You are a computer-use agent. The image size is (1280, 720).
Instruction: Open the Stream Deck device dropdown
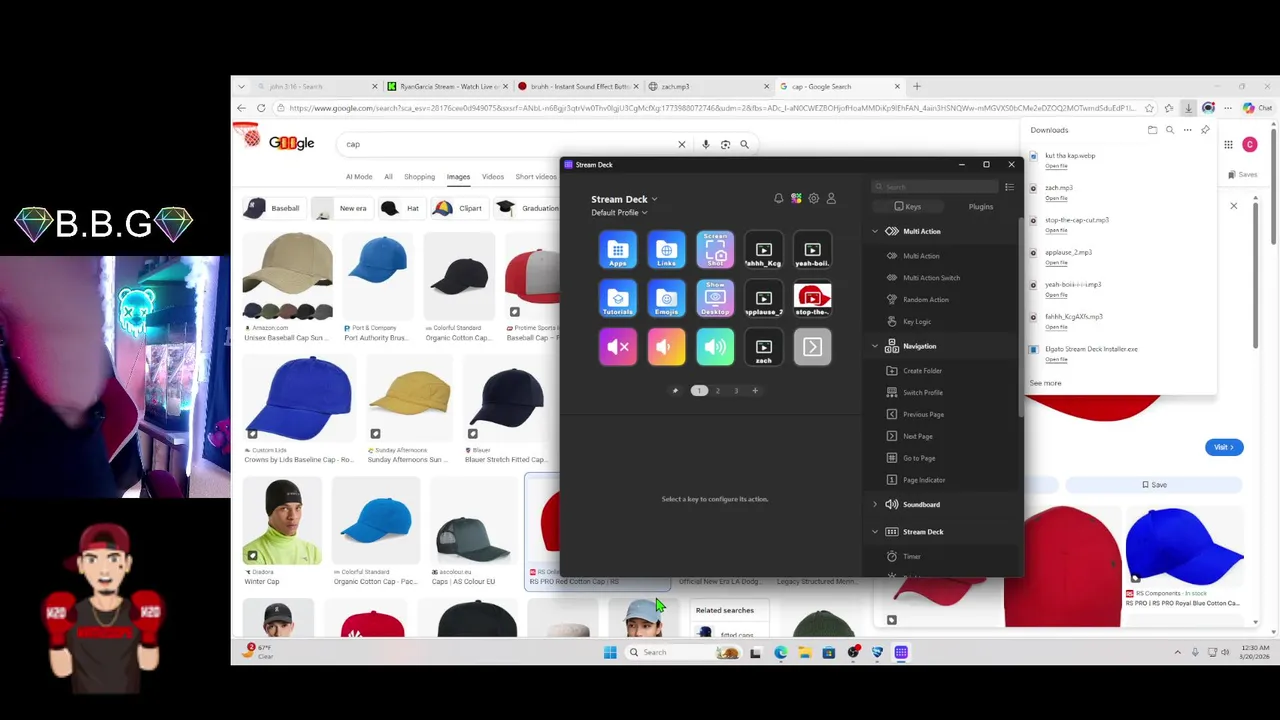pos(624,199)
